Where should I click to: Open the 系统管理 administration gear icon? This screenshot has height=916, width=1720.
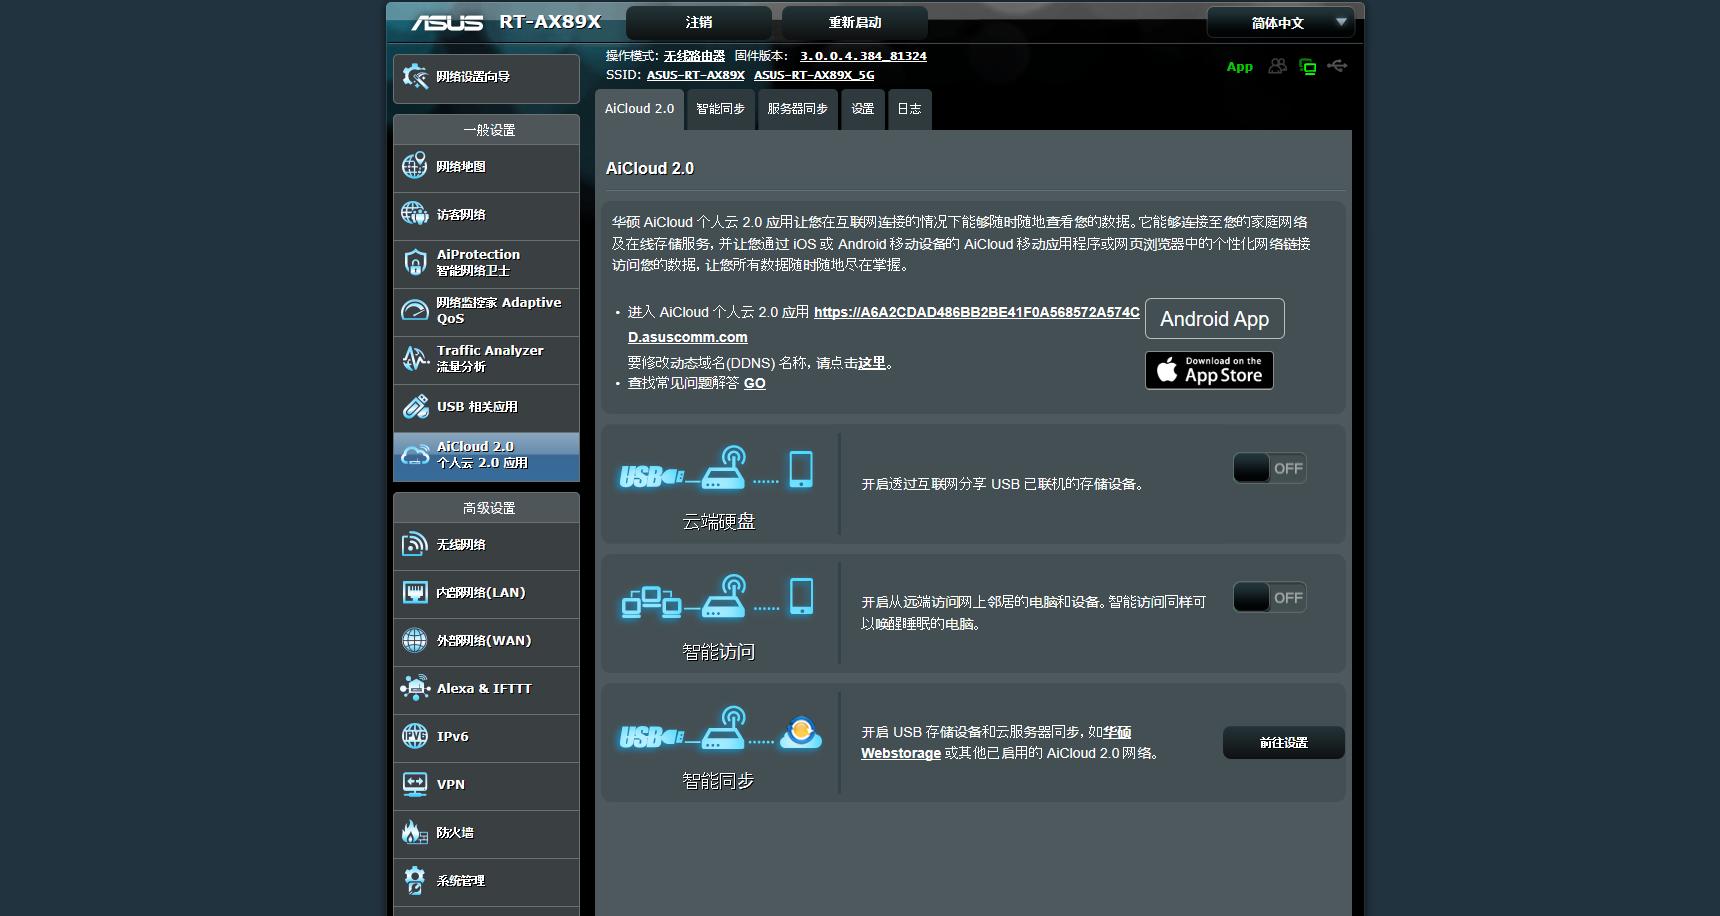pos(415,880)
